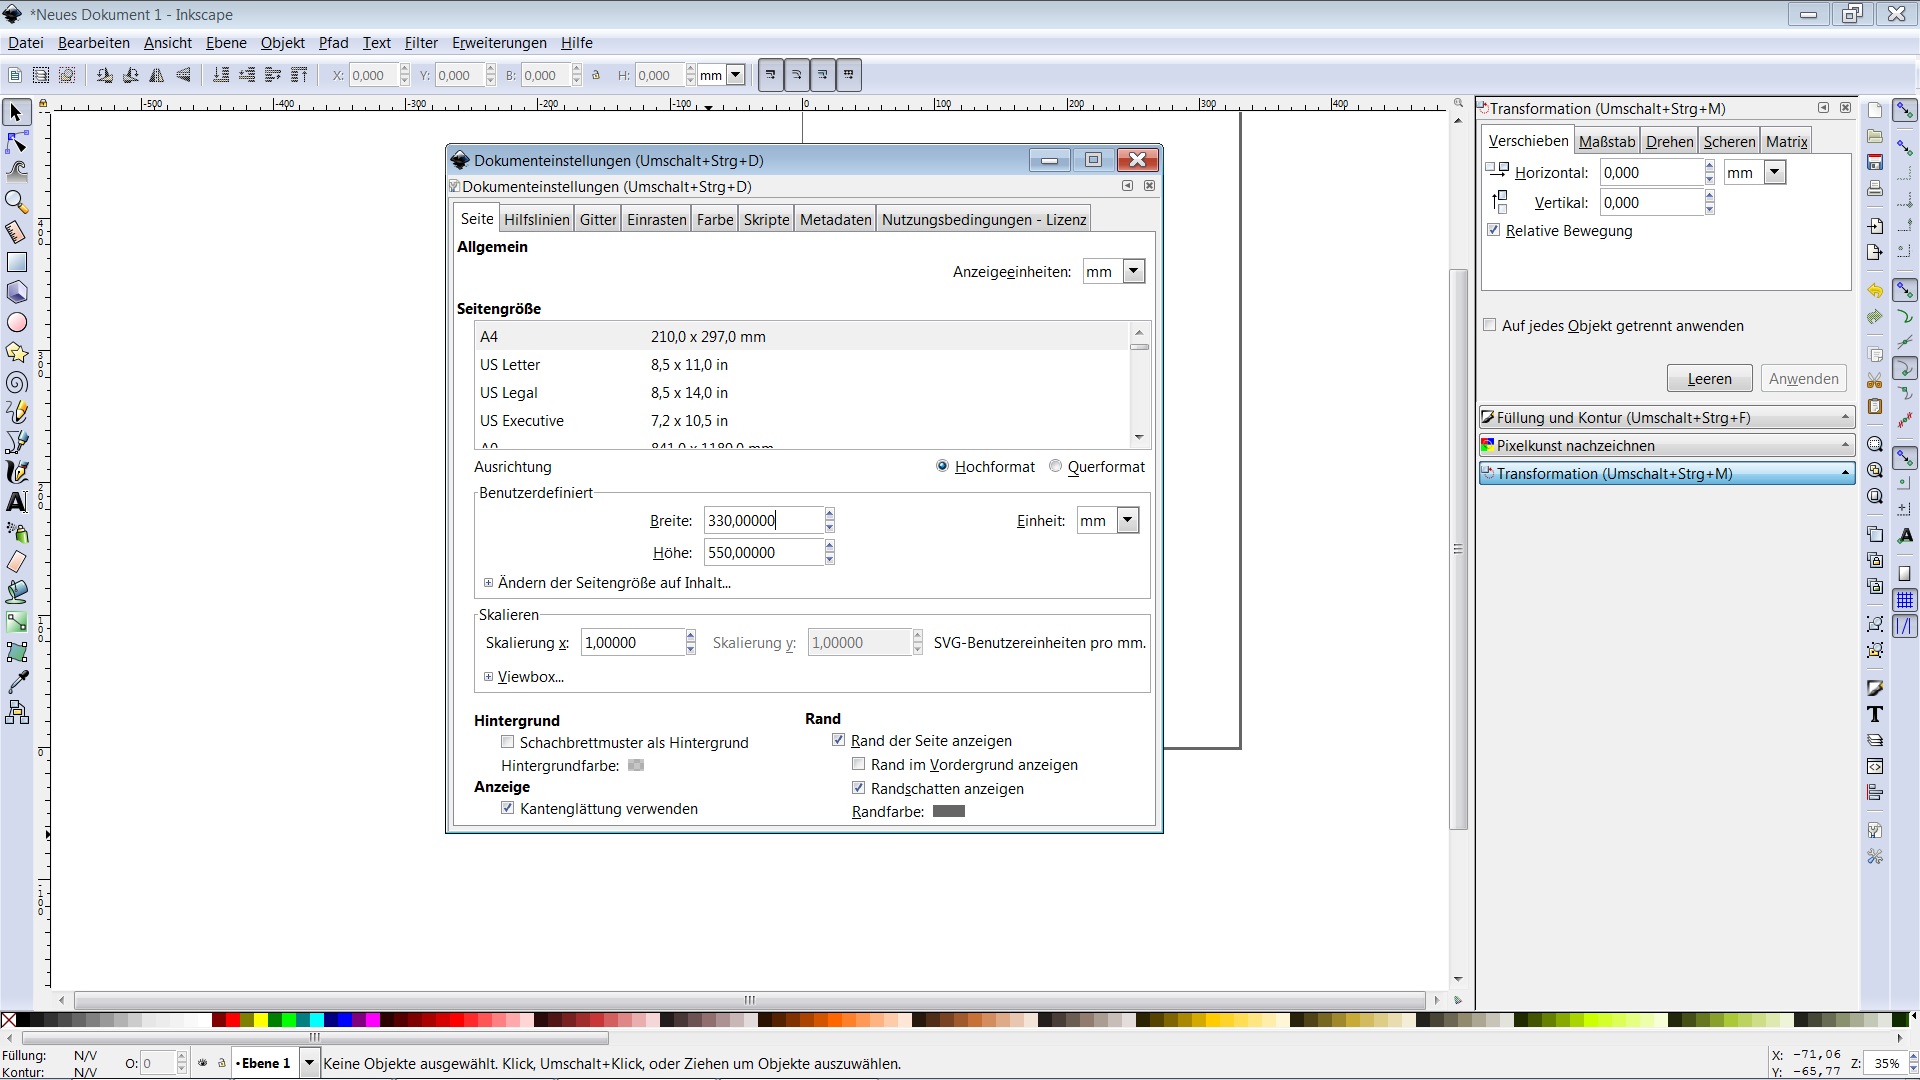Select the Rectangle tool
1920x1080 pixels.
[16, 262]
